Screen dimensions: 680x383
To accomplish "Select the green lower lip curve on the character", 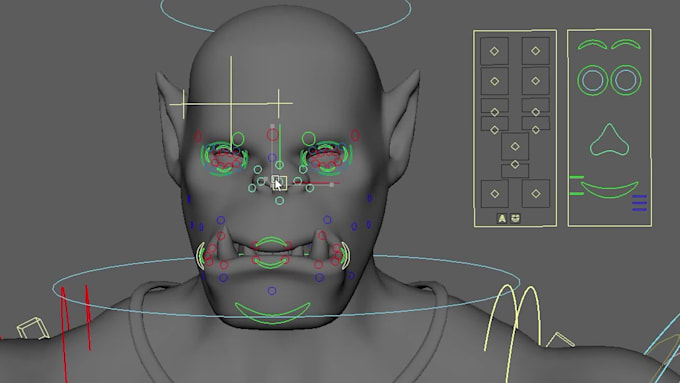I will pyautogui.click(x=270, y=263).
